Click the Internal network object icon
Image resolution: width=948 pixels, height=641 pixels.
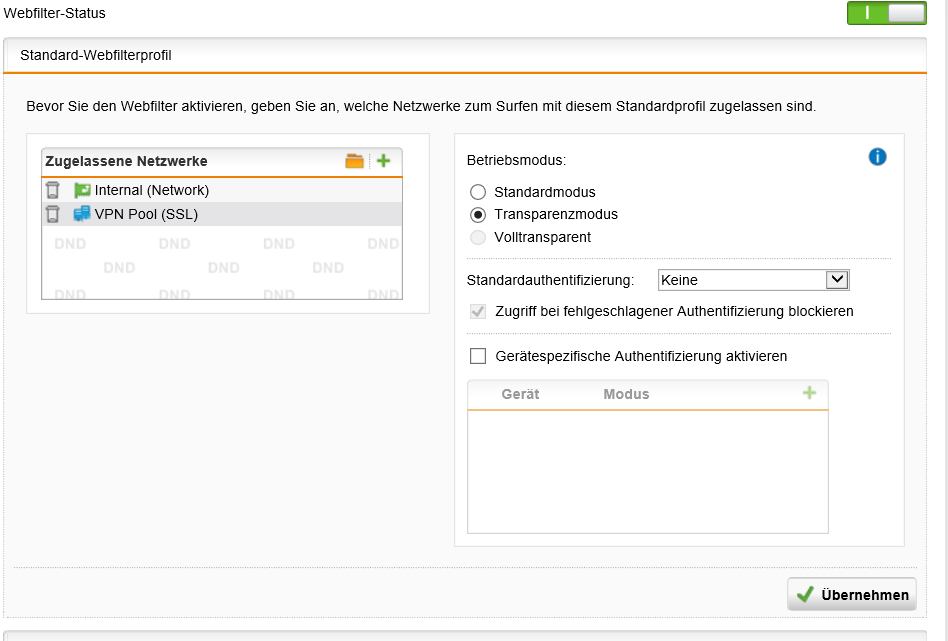click(x=82, y=190)
